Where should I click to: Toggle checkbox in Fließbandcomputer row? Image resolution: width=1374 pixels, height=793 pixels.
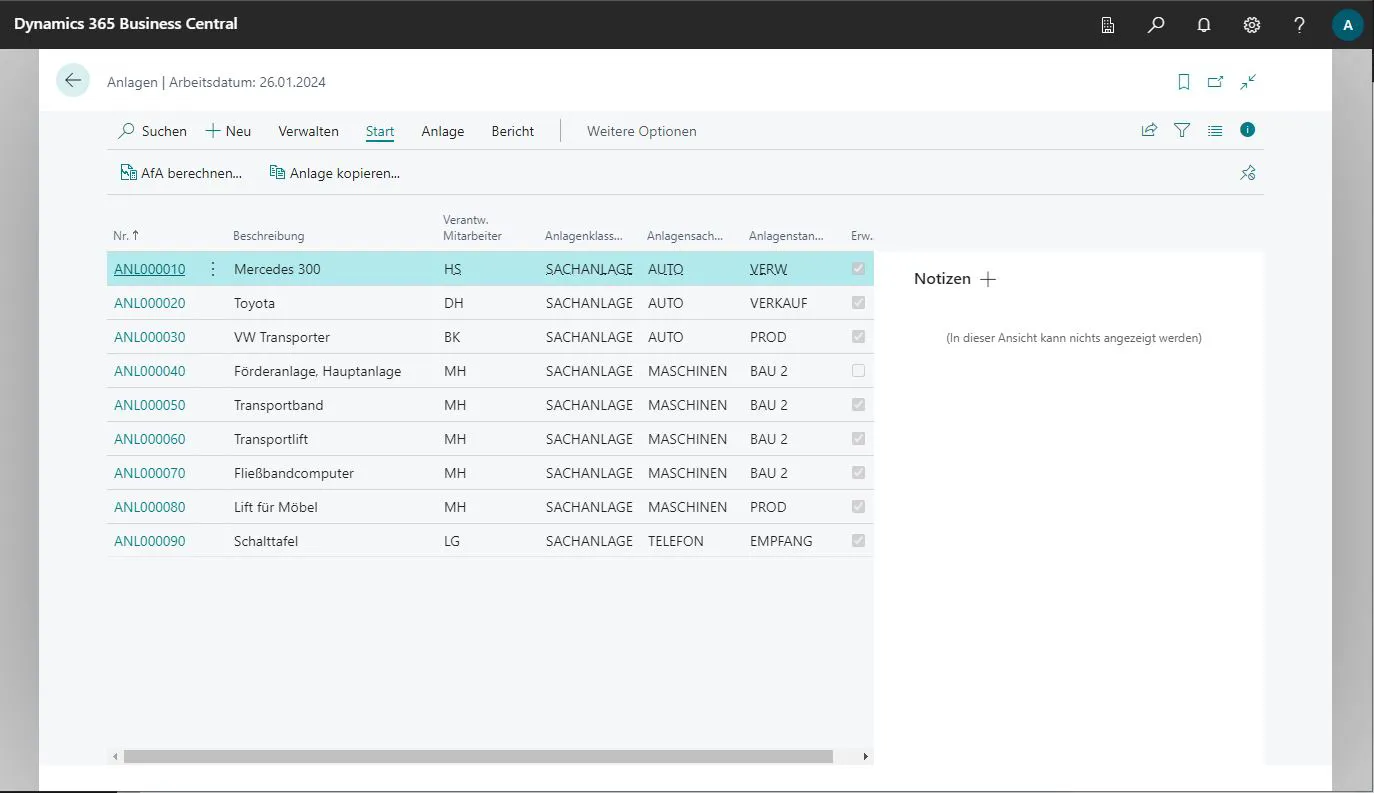858,473
